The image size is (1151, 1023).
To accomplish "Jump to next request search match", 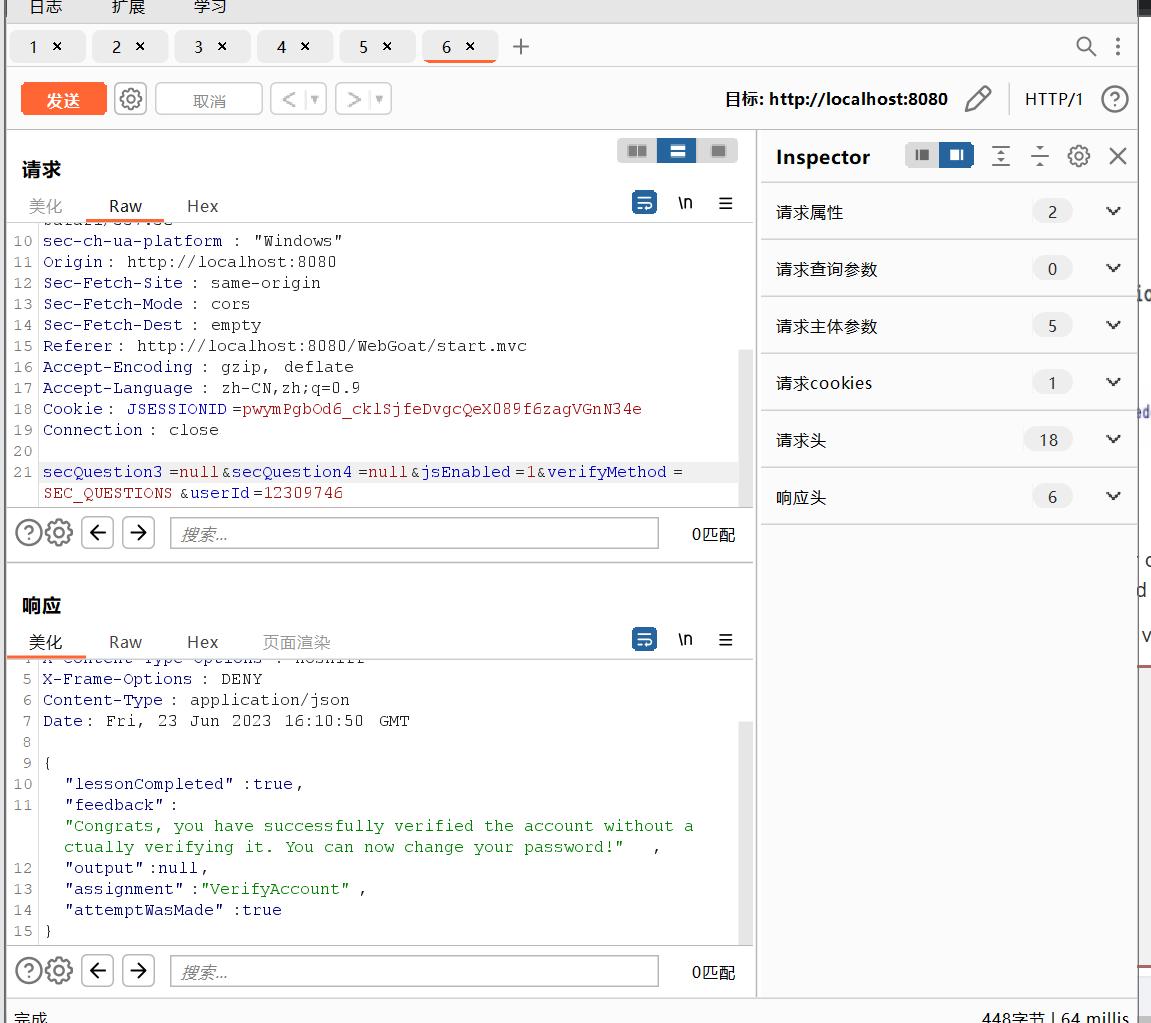I will point(138,533).
